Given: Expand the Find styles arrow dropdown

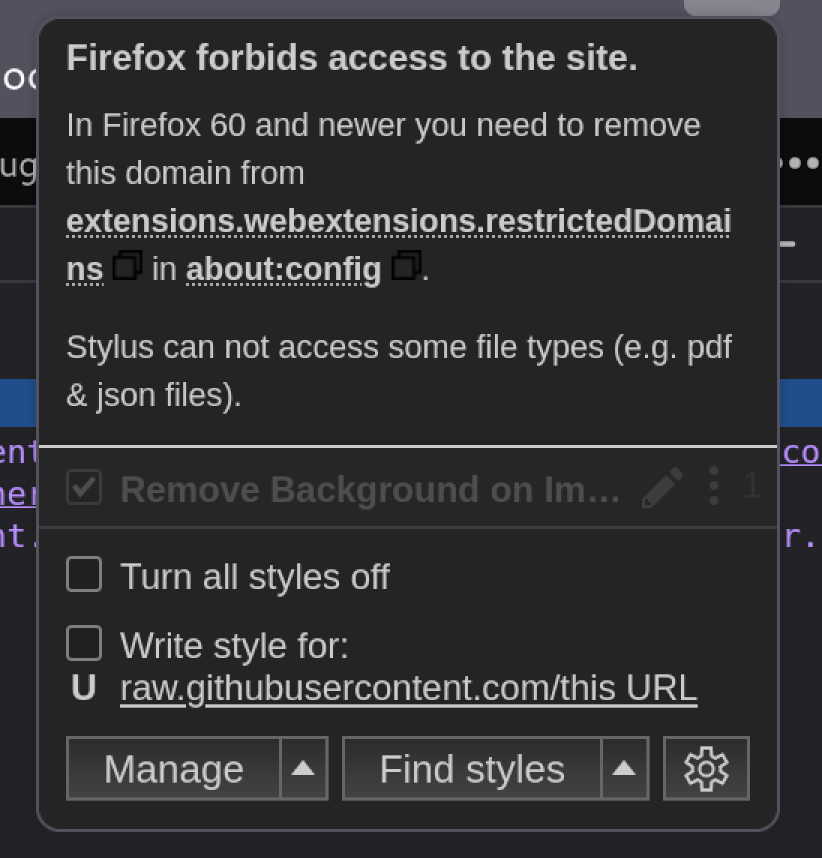Looking at the screenshot, I should (624, 768).
